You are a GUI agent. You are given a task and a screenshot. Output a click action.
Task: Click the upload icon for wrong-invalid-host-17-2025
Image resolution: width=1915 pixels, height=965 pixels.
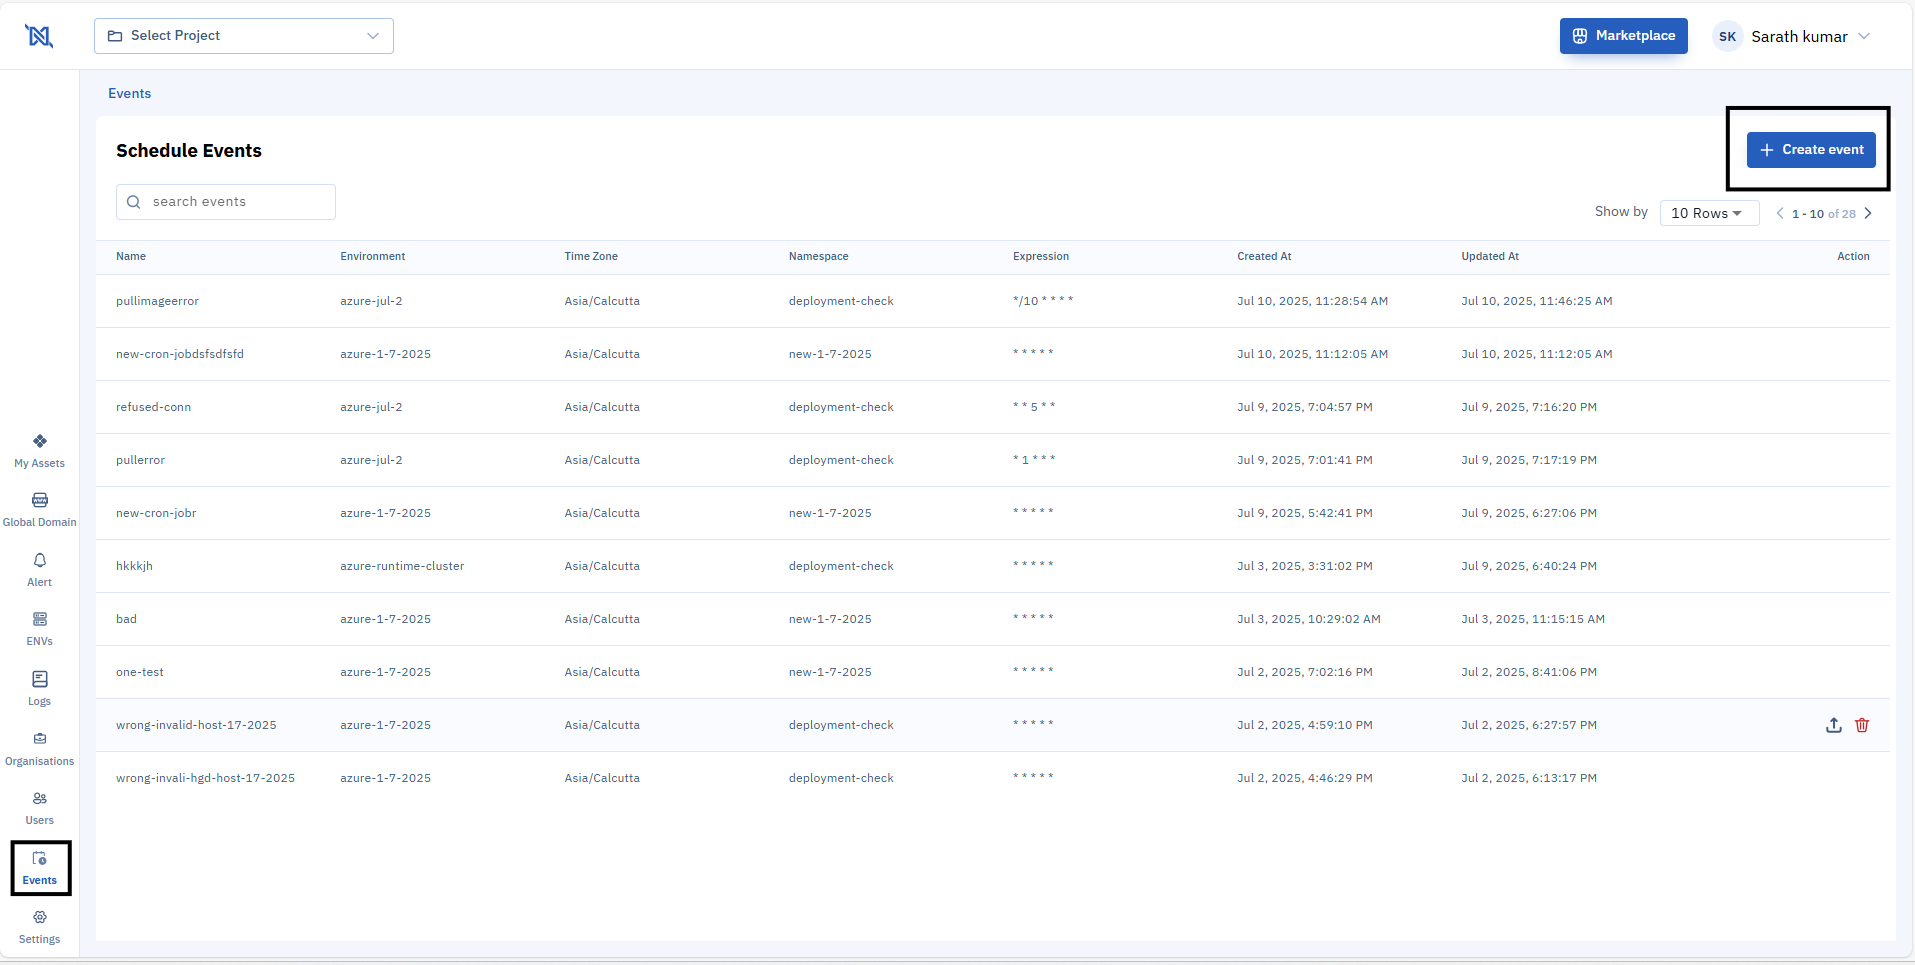(x=1834, y=725)
